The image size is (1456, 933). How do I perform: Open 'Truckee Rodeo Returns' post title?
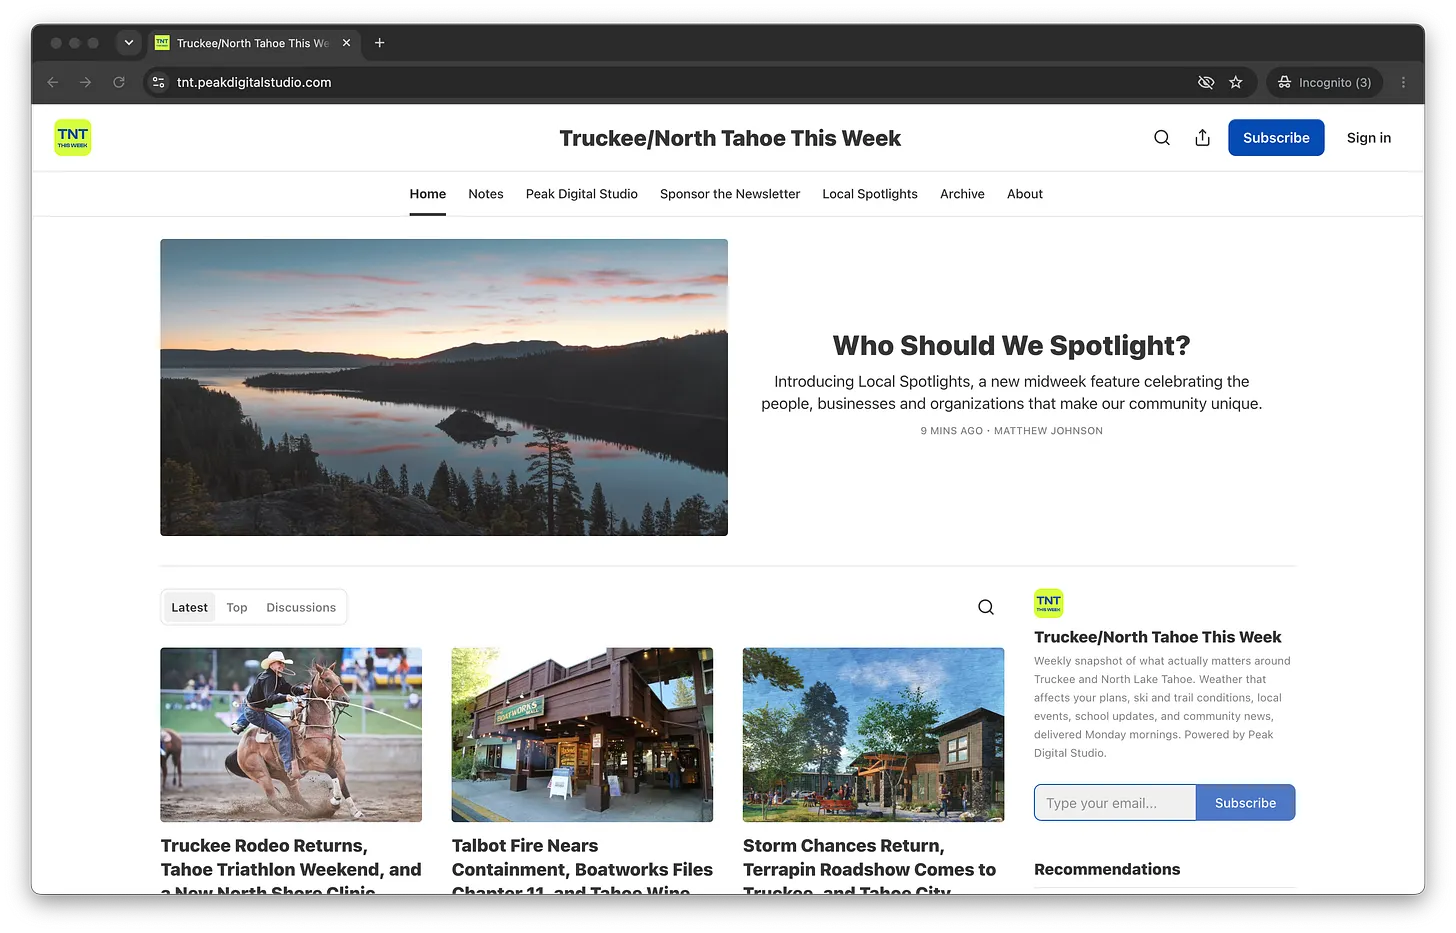tap(291, 866)
